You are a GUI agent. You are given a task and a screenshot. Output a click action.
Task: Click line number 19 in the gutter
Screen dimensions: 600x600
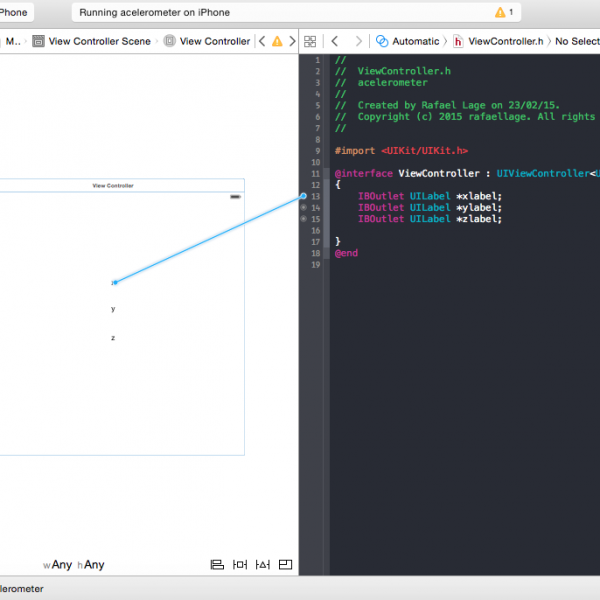point(316,265)
